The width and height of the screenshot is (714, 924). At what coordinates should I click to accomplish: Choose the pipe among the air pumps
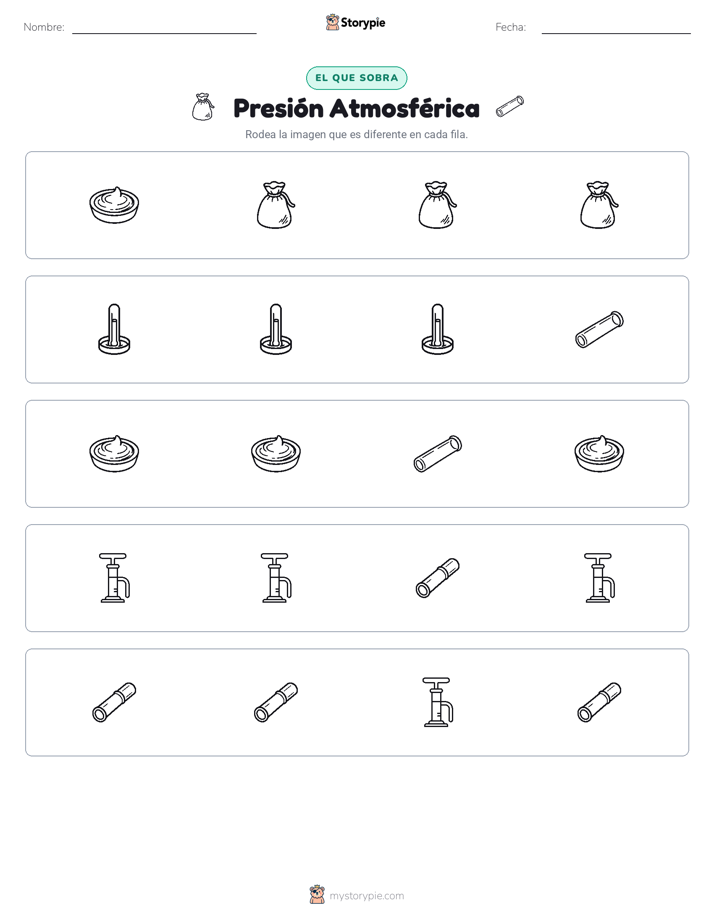coord(438,578)
